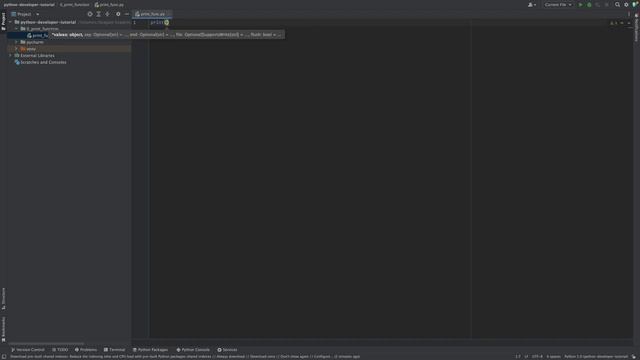The height and width of the screenshot is (360, 640).
Task: Expand the venv folder
Action: (x=17, y=49)
